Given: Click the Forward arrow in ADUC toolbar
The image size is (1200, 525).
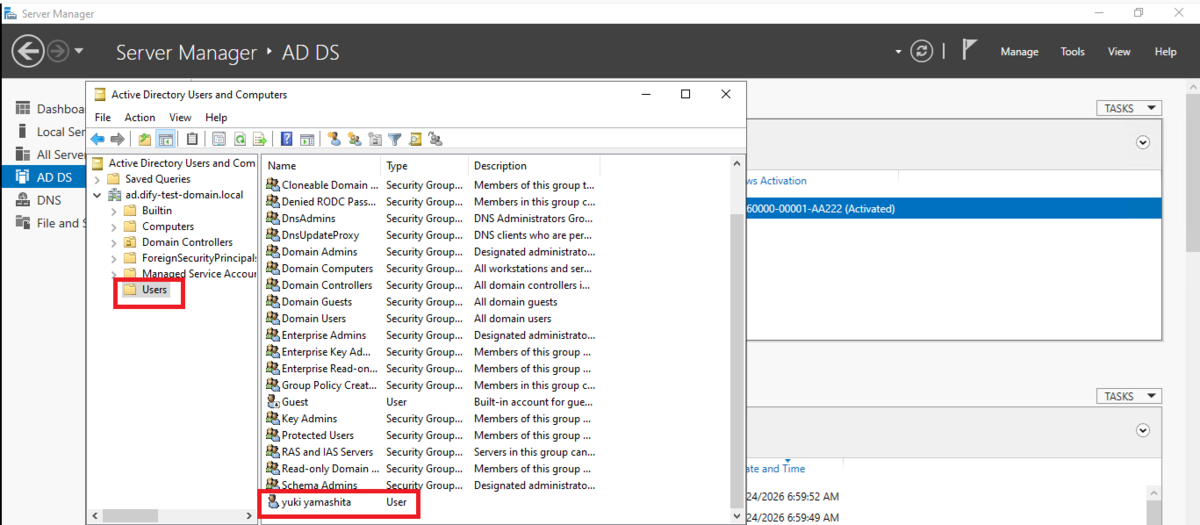Looking at the screenshot, I should (117, 139).
